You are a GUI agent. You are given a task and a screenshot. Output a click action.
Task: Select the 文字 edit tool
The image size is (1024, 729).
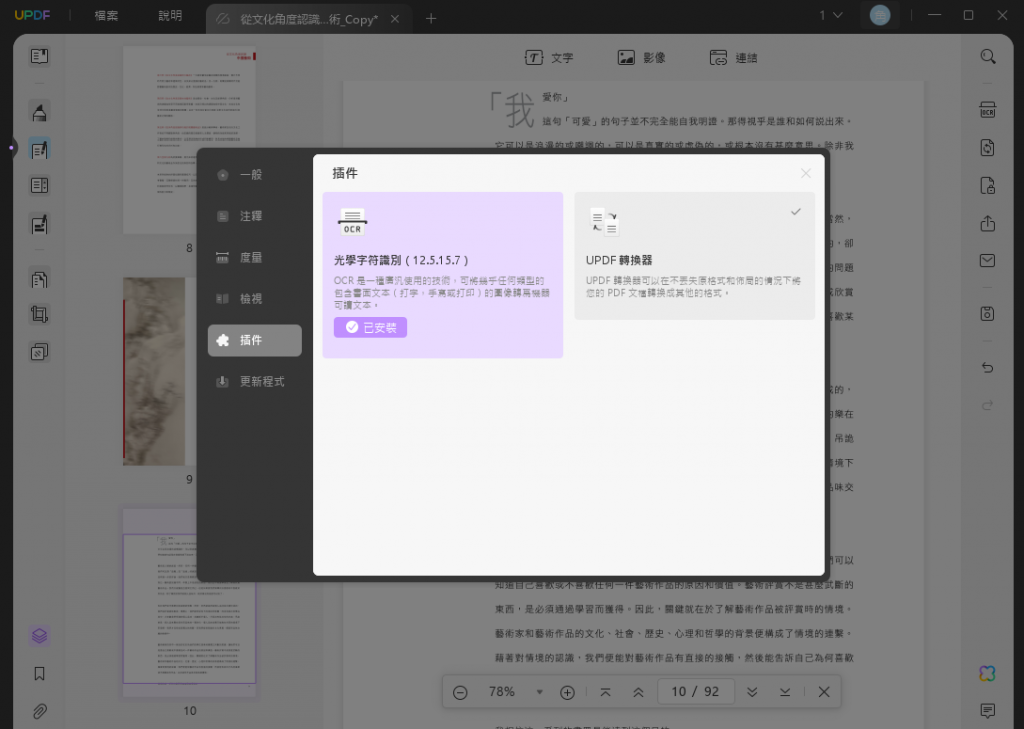549,58
